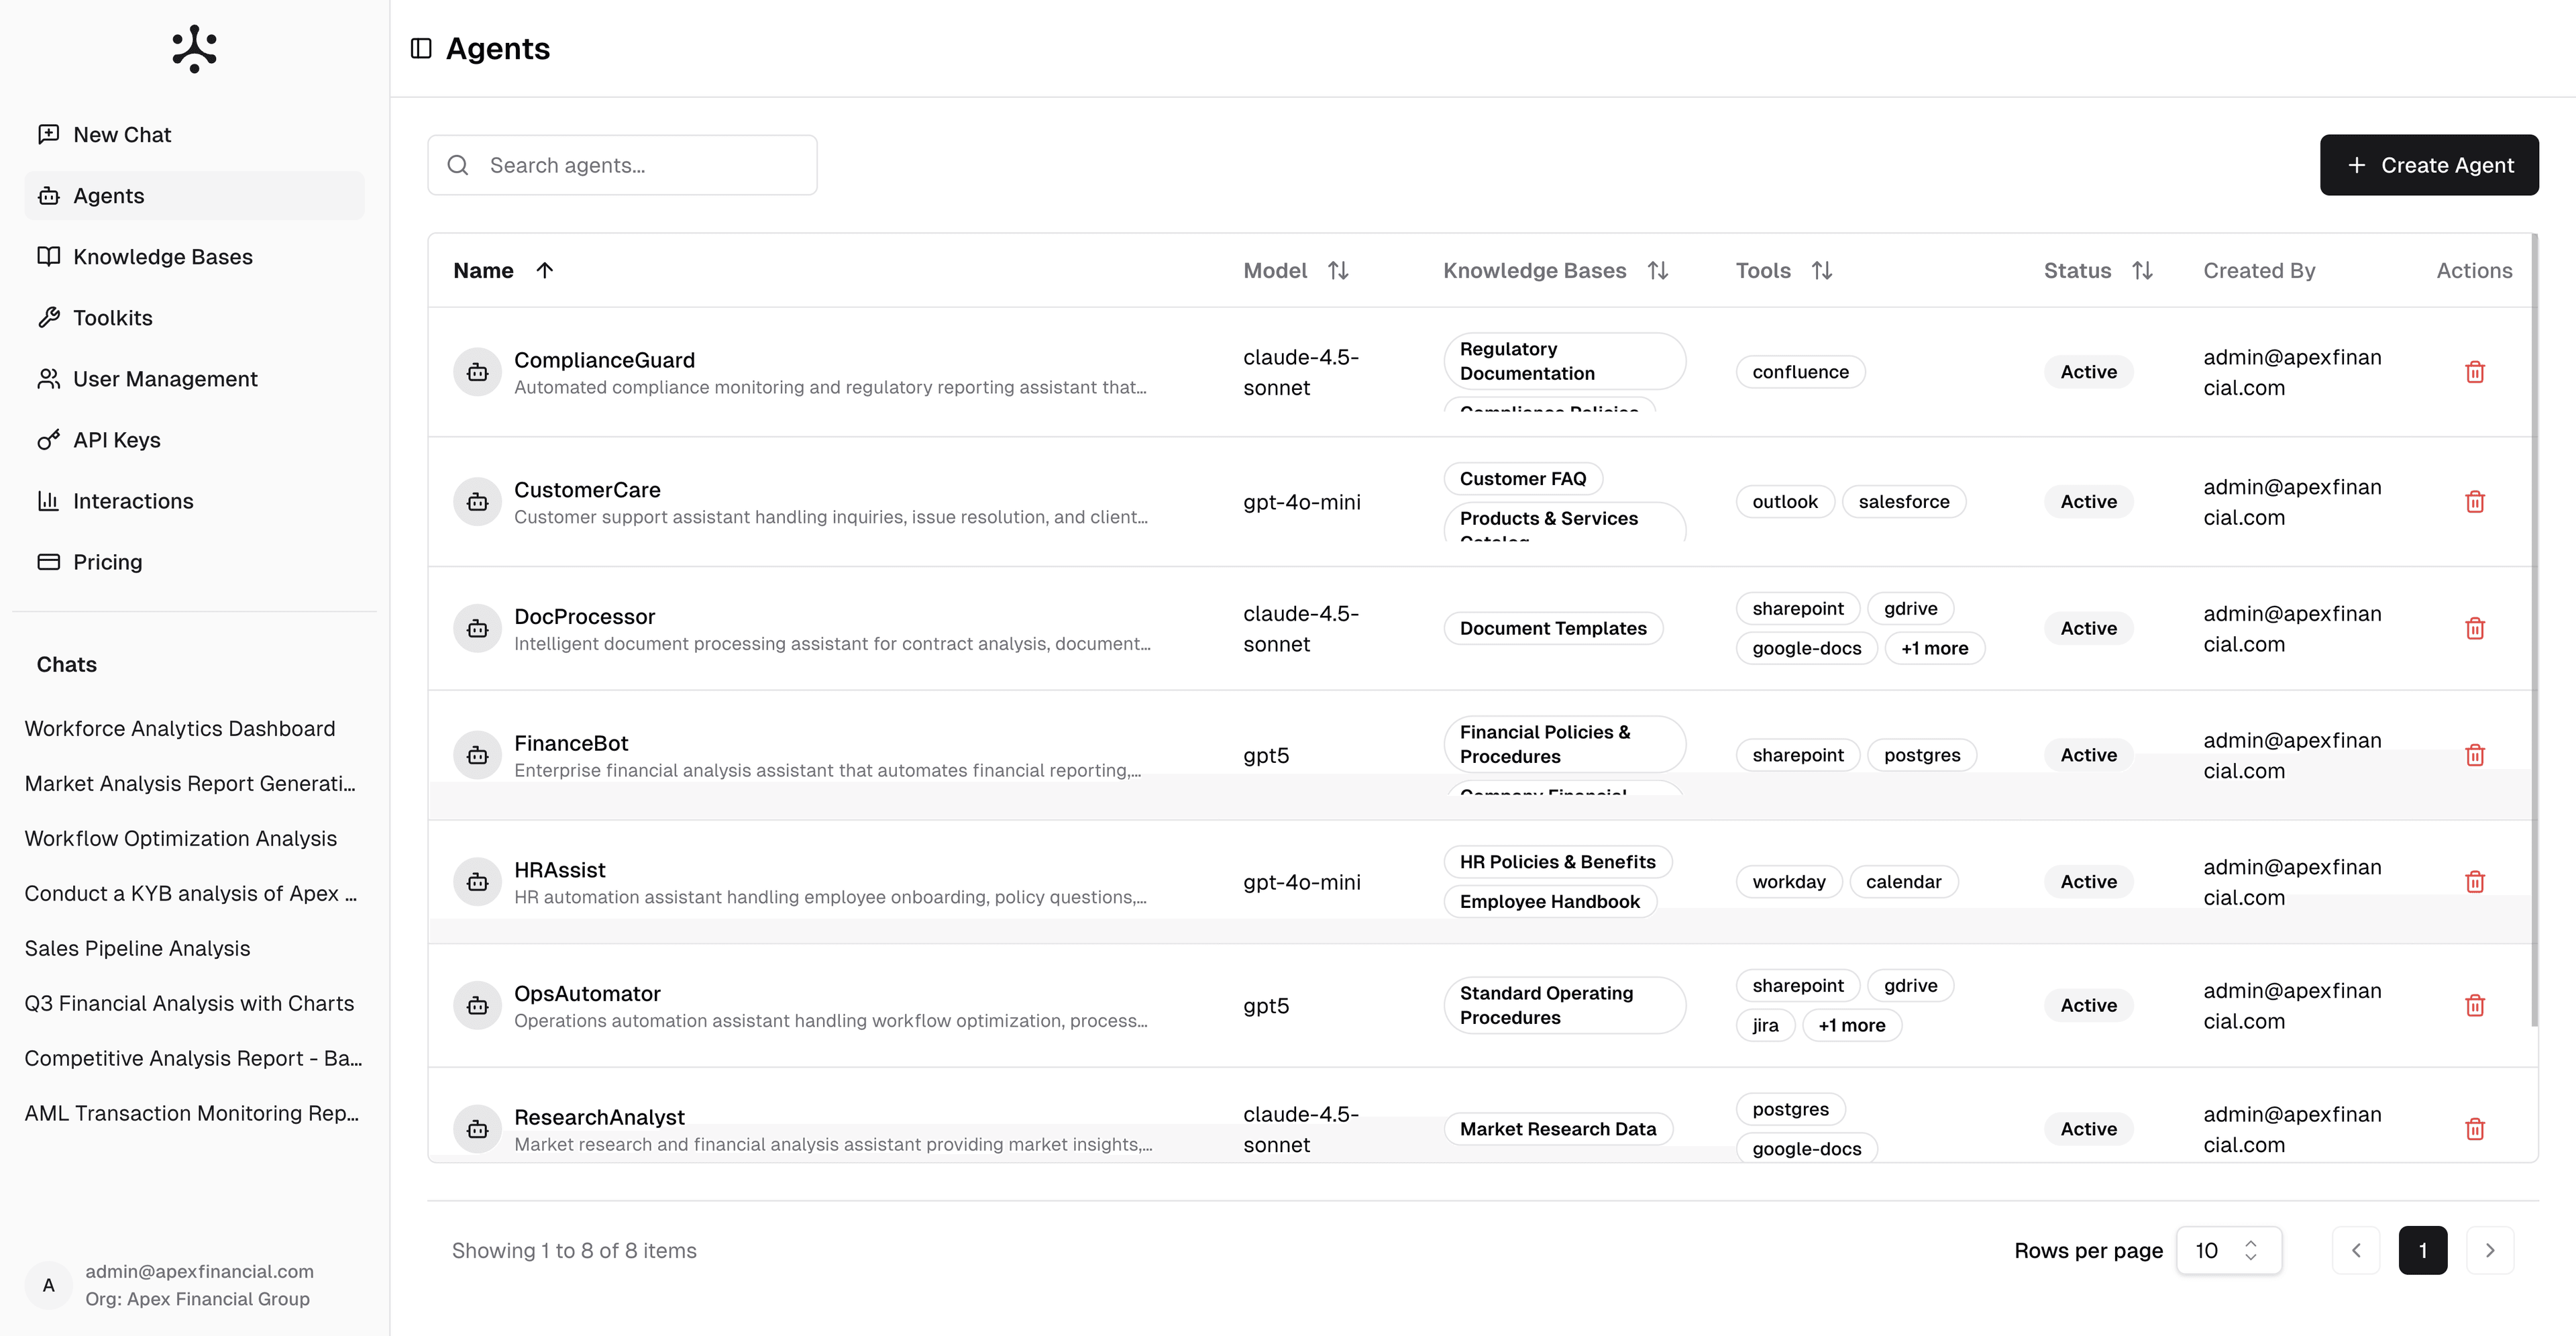Click DocProcessor row's trash icon
The image size is (2576, 1336).
(2475, 628)
